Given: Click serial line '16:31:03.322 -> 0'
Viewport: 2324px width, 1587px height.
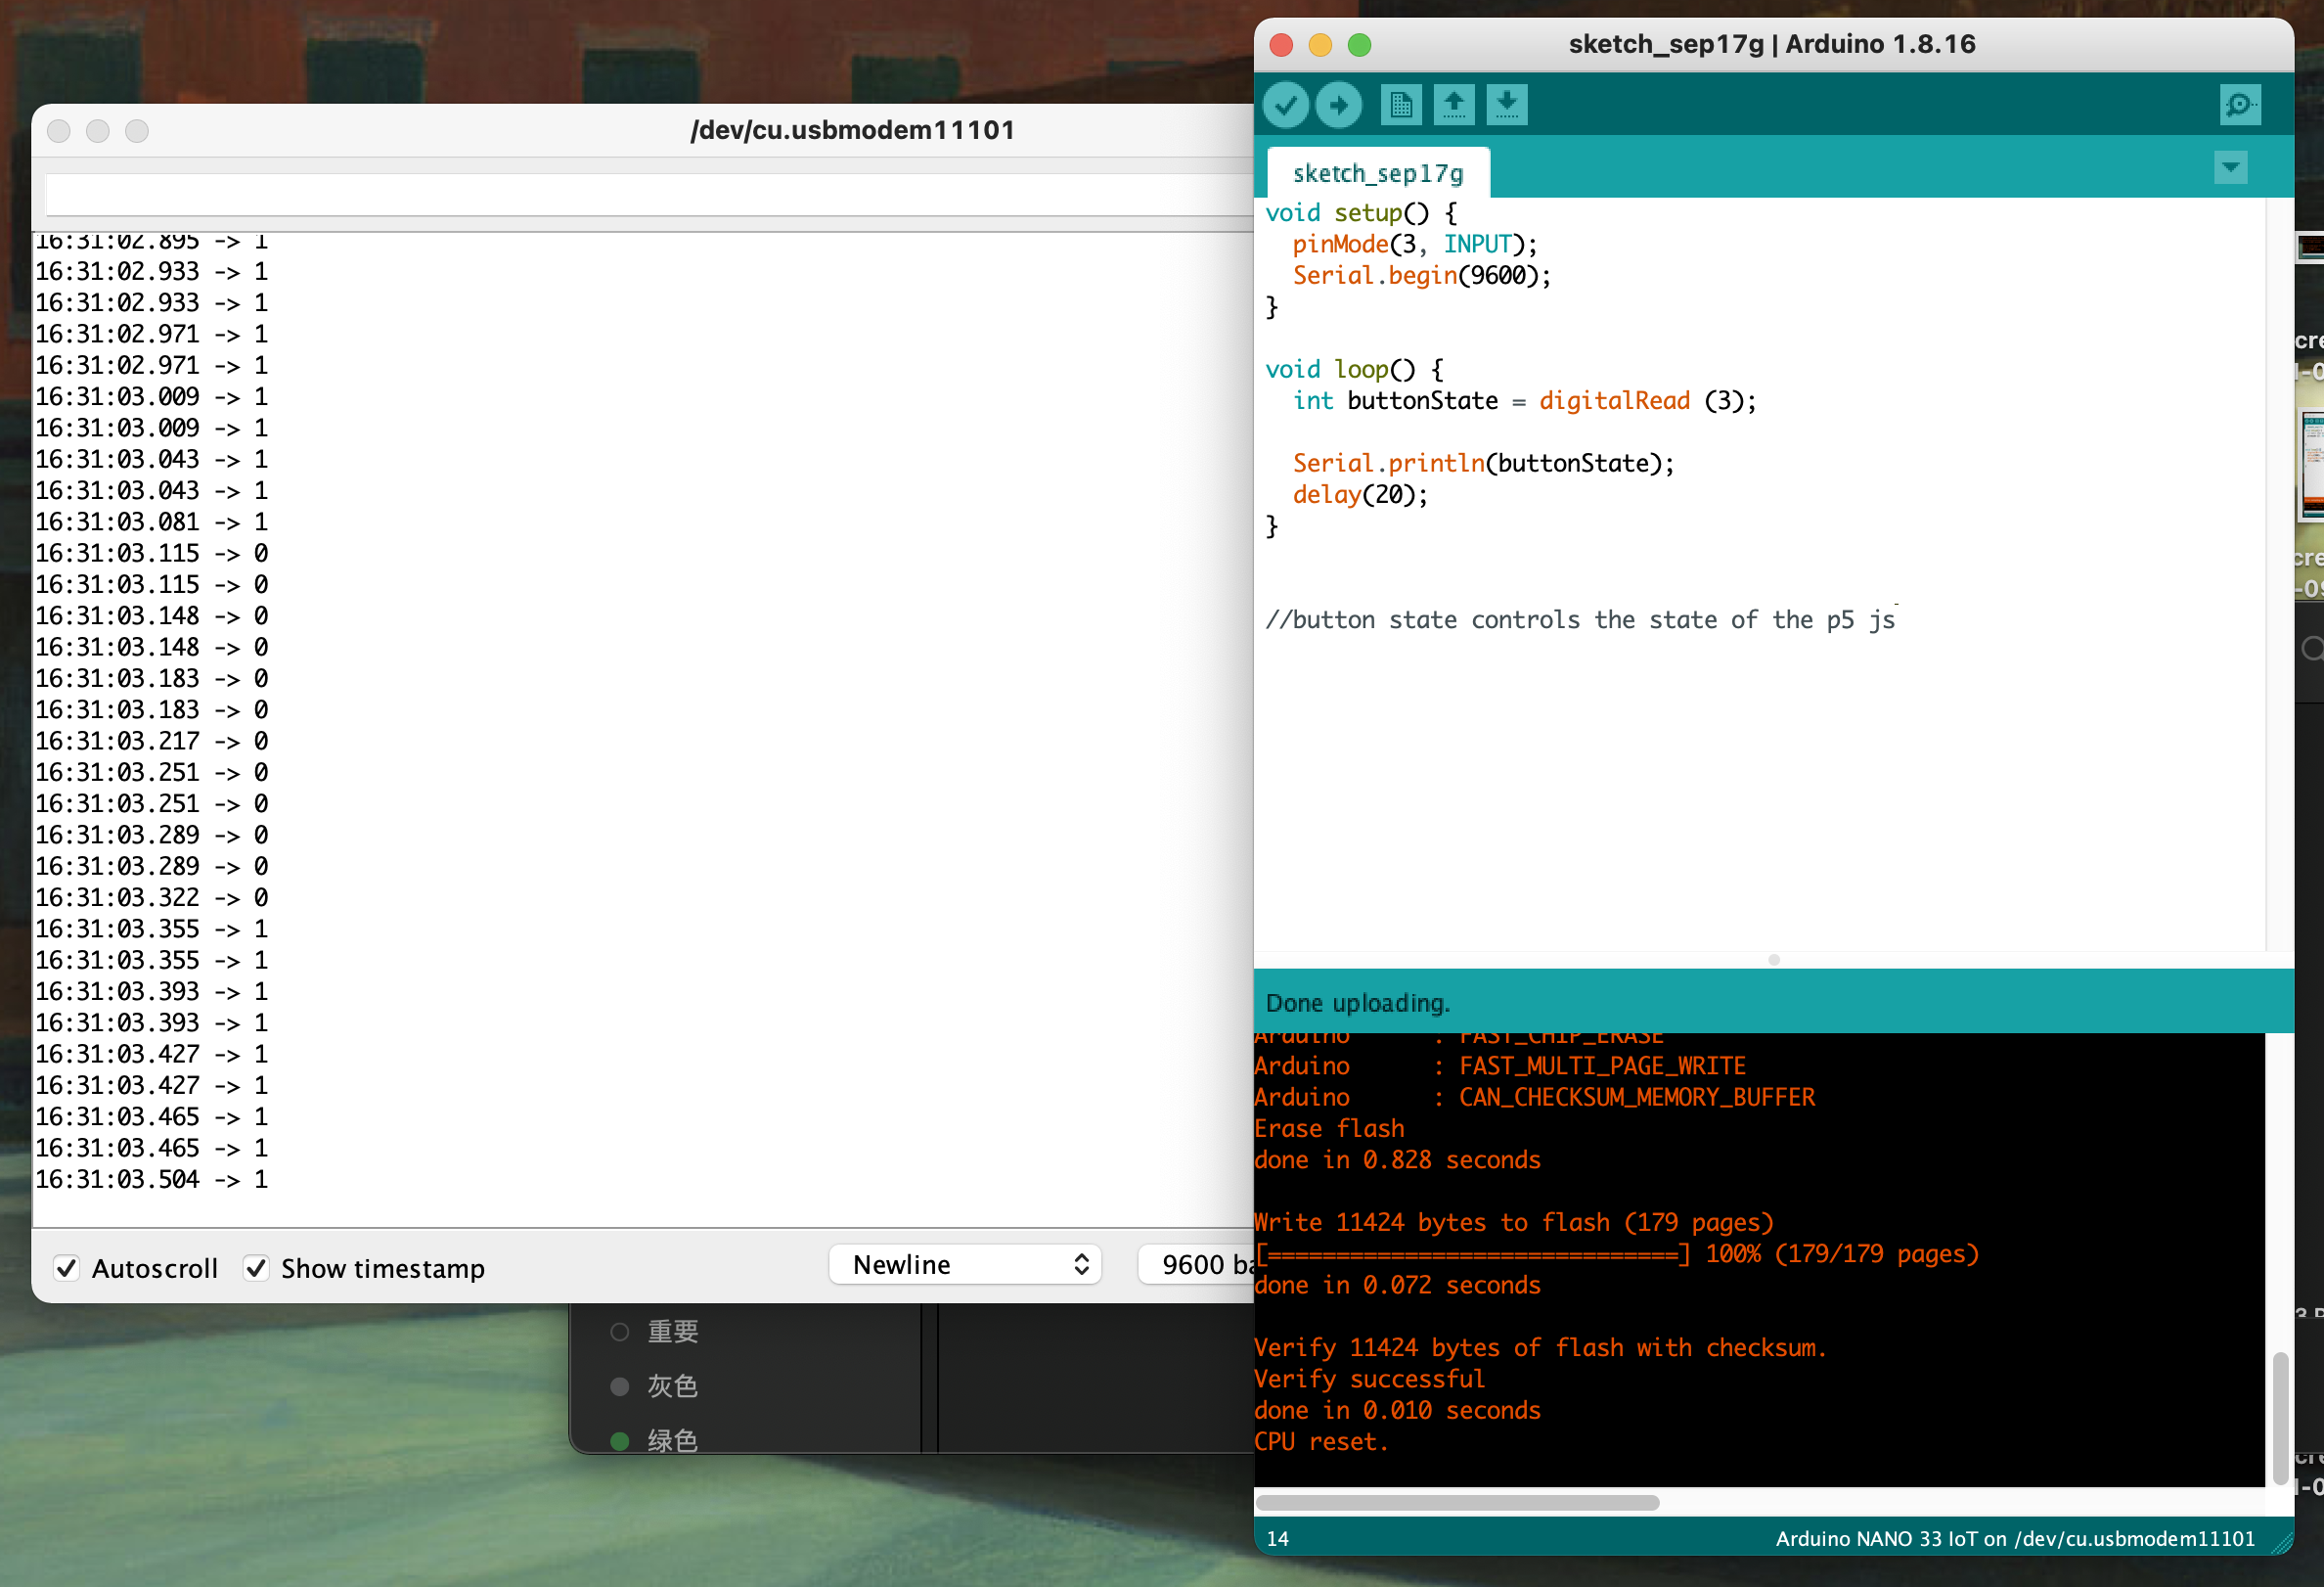Looking at the screenshot, I should click(x=152, y=898).
